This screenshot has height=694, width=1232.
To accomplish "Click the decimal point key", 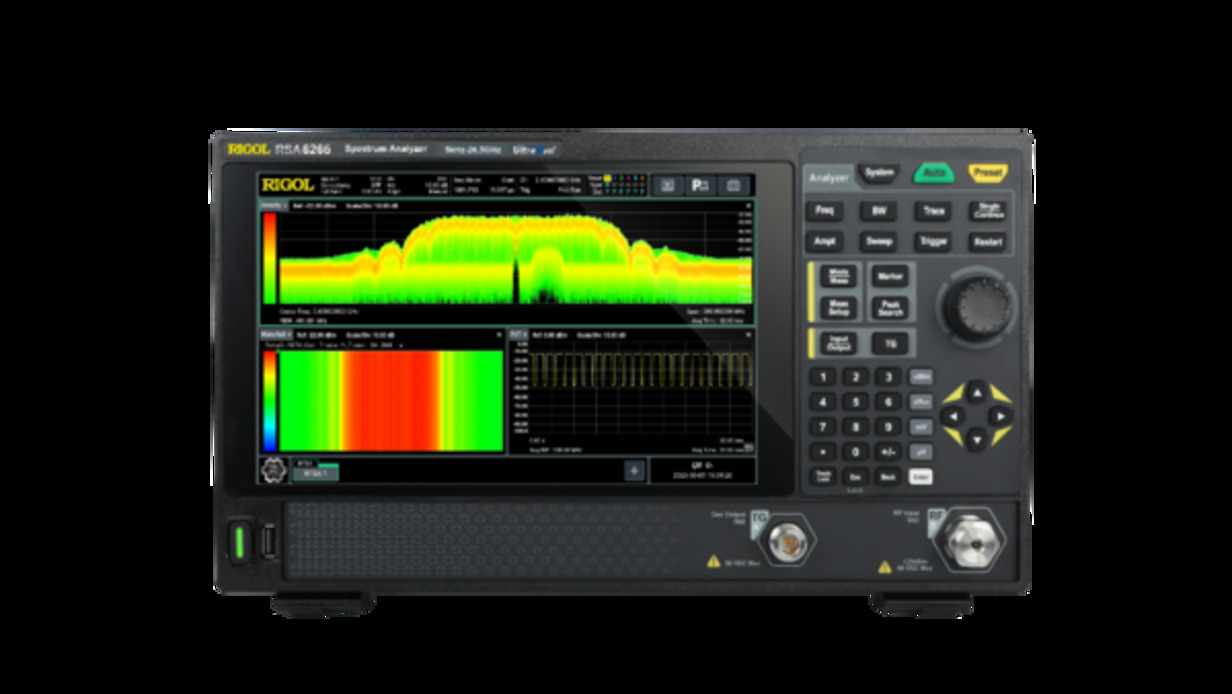I will click(x=822, y=452).
